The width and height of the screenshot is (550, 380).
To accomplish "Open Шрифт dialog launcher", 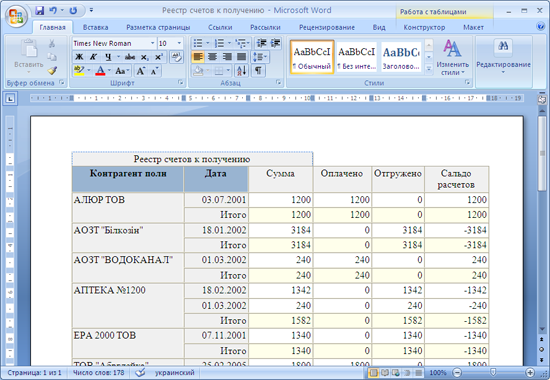I will pos(180,82).
